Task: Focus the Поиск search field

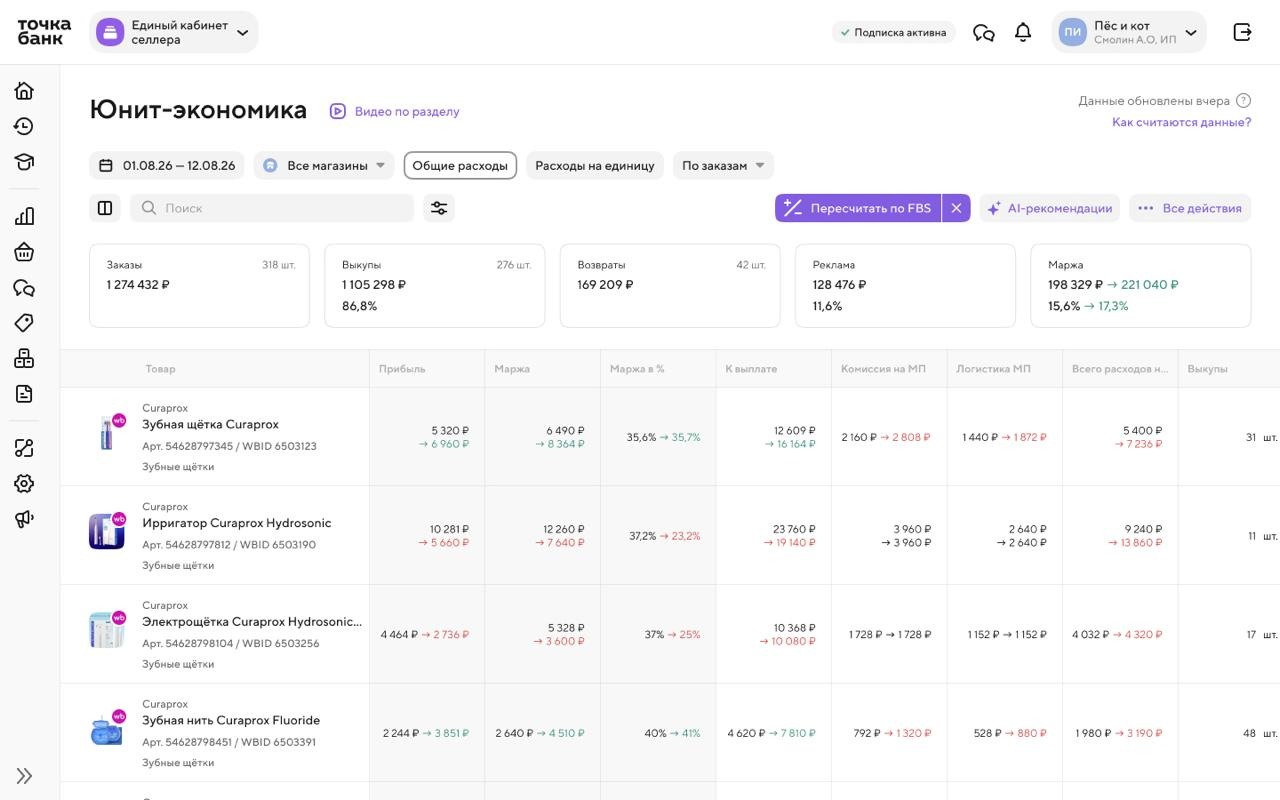Action: [x=272, y=208]
